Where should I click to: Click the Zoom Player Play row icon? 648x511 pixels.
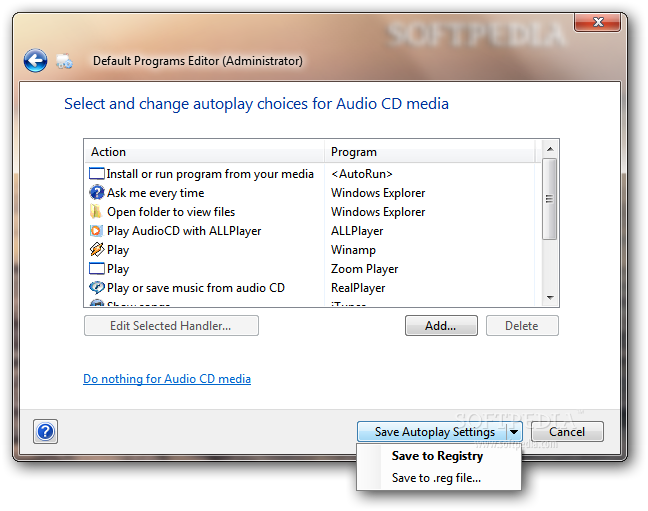click(97, 269)
